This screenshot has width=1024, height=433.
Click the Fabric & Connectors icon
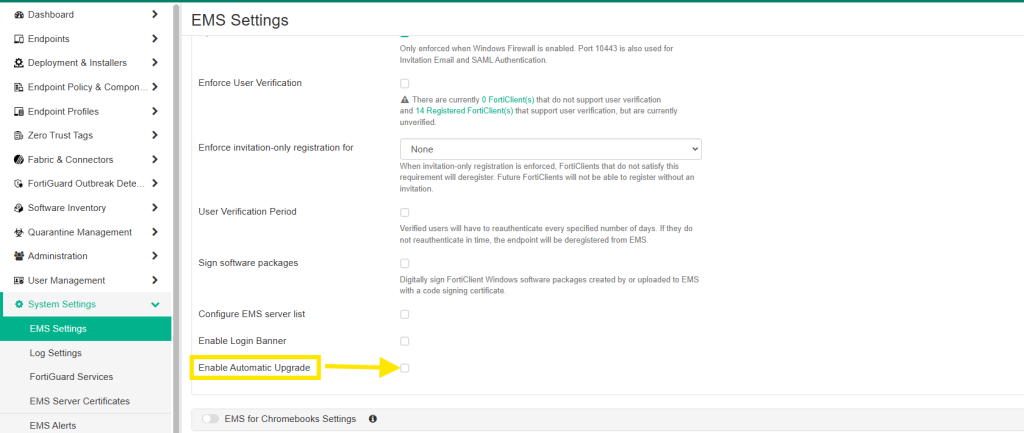[19, 159]
